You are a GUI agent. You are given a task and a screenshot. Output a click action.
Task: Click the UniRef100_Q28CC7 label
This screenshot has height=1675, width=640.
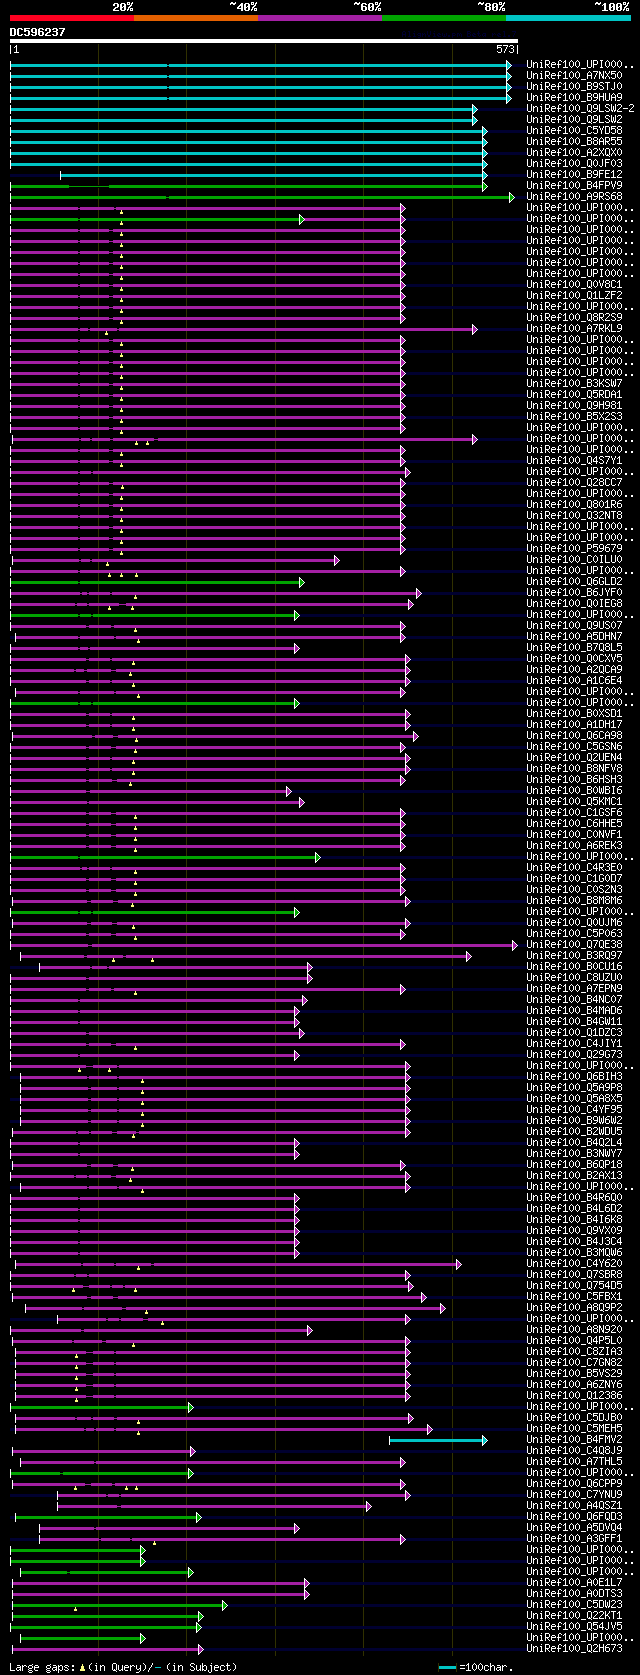click(x=574, y=483)
